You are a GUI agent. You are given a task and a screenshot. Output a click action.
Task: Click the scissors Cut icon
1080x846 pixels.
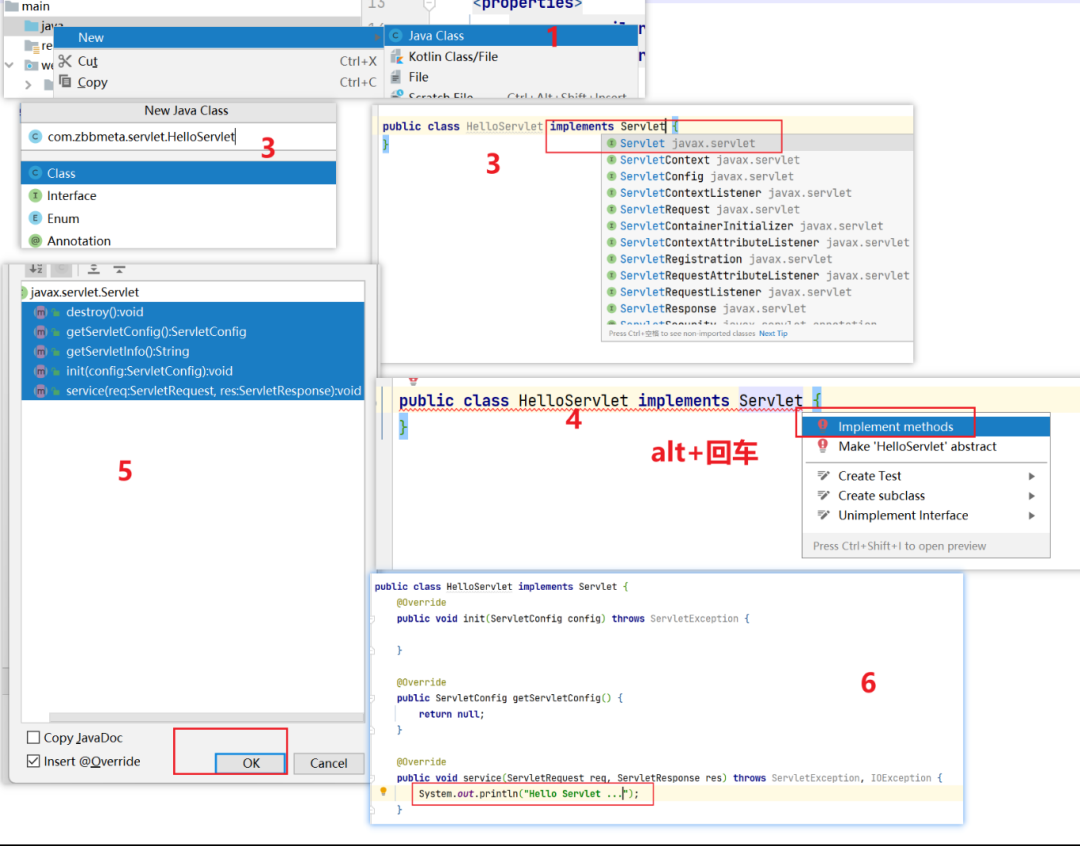click(x=65, y=61)
